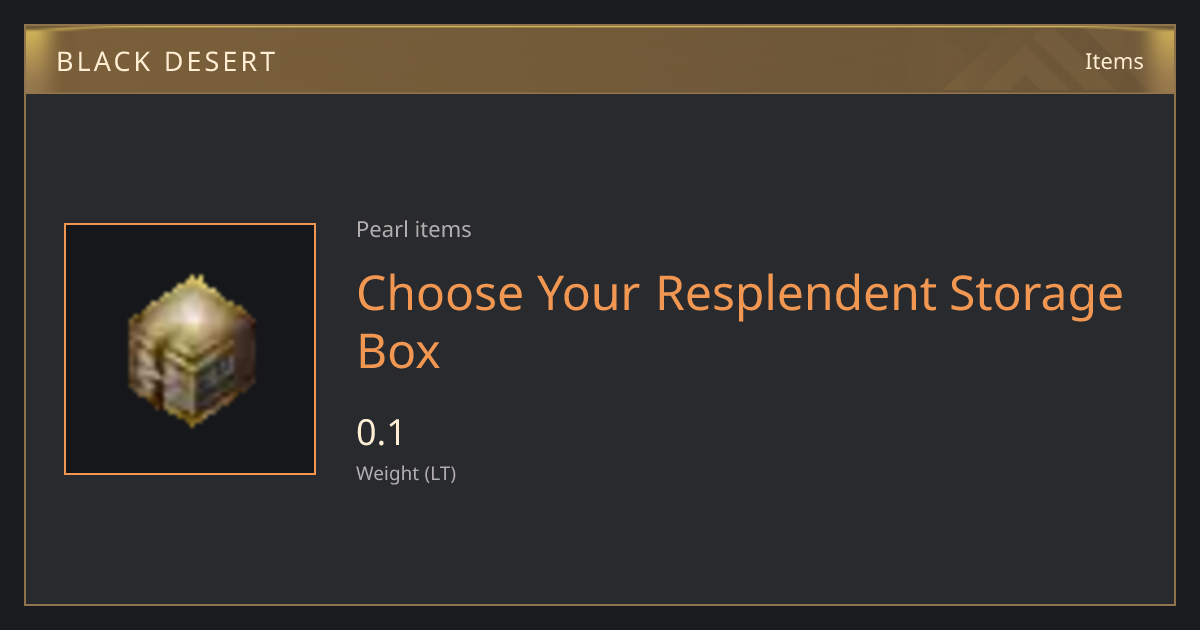Click the Choose Your Resplendent Storage heading
The image size is (1200, 630).
(740, 293)
